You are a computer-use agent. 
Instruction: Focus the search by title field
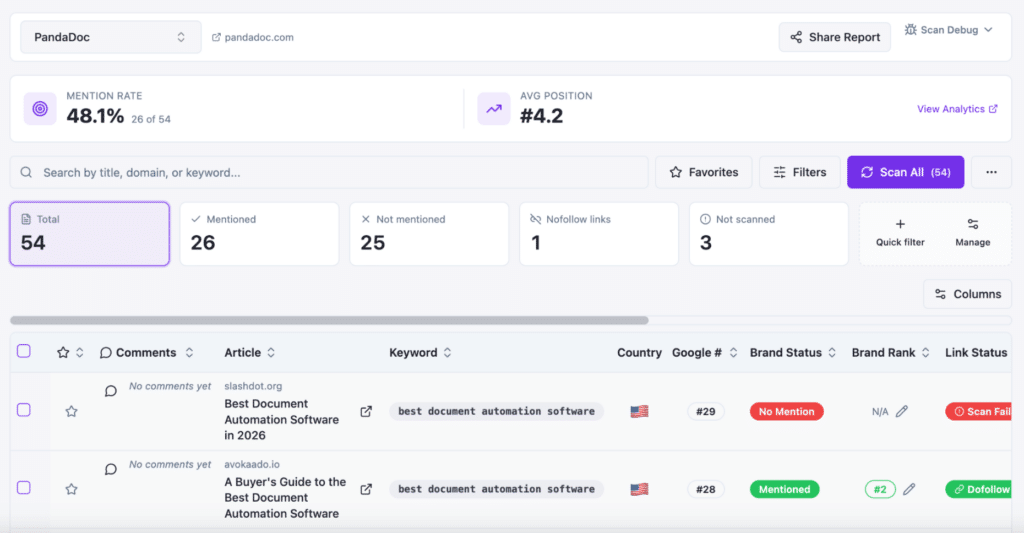coord(329,172)
